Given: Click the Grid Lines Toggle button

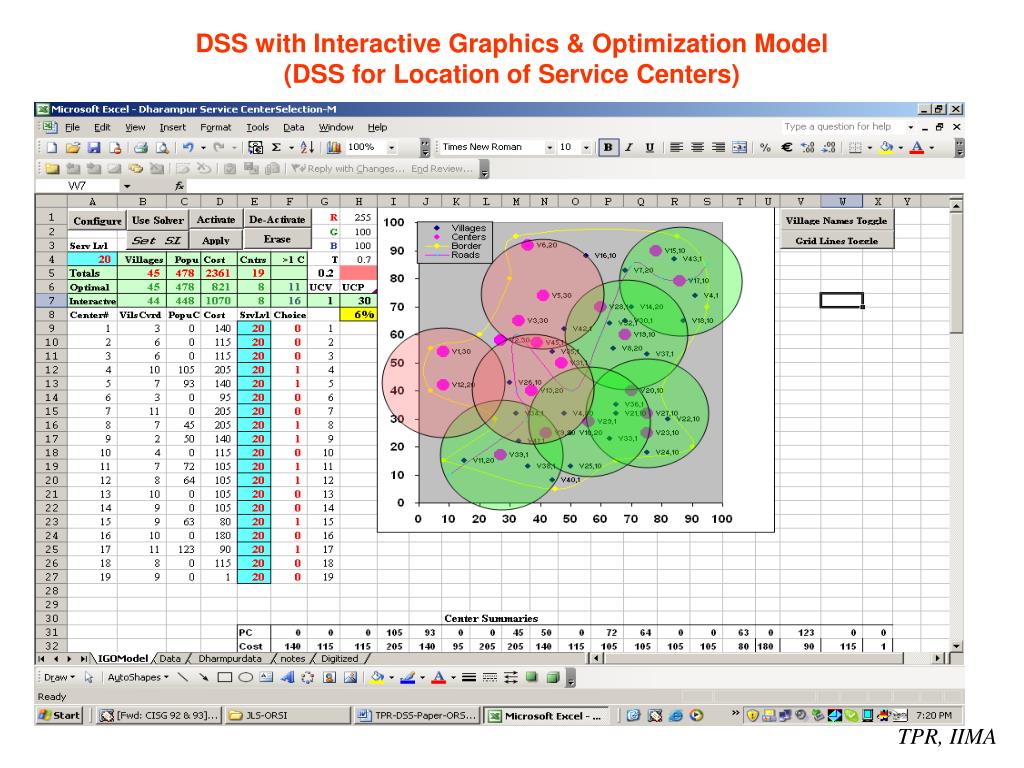Looking at the screenshot, I should pyautogui.click(x=836, y=241).
